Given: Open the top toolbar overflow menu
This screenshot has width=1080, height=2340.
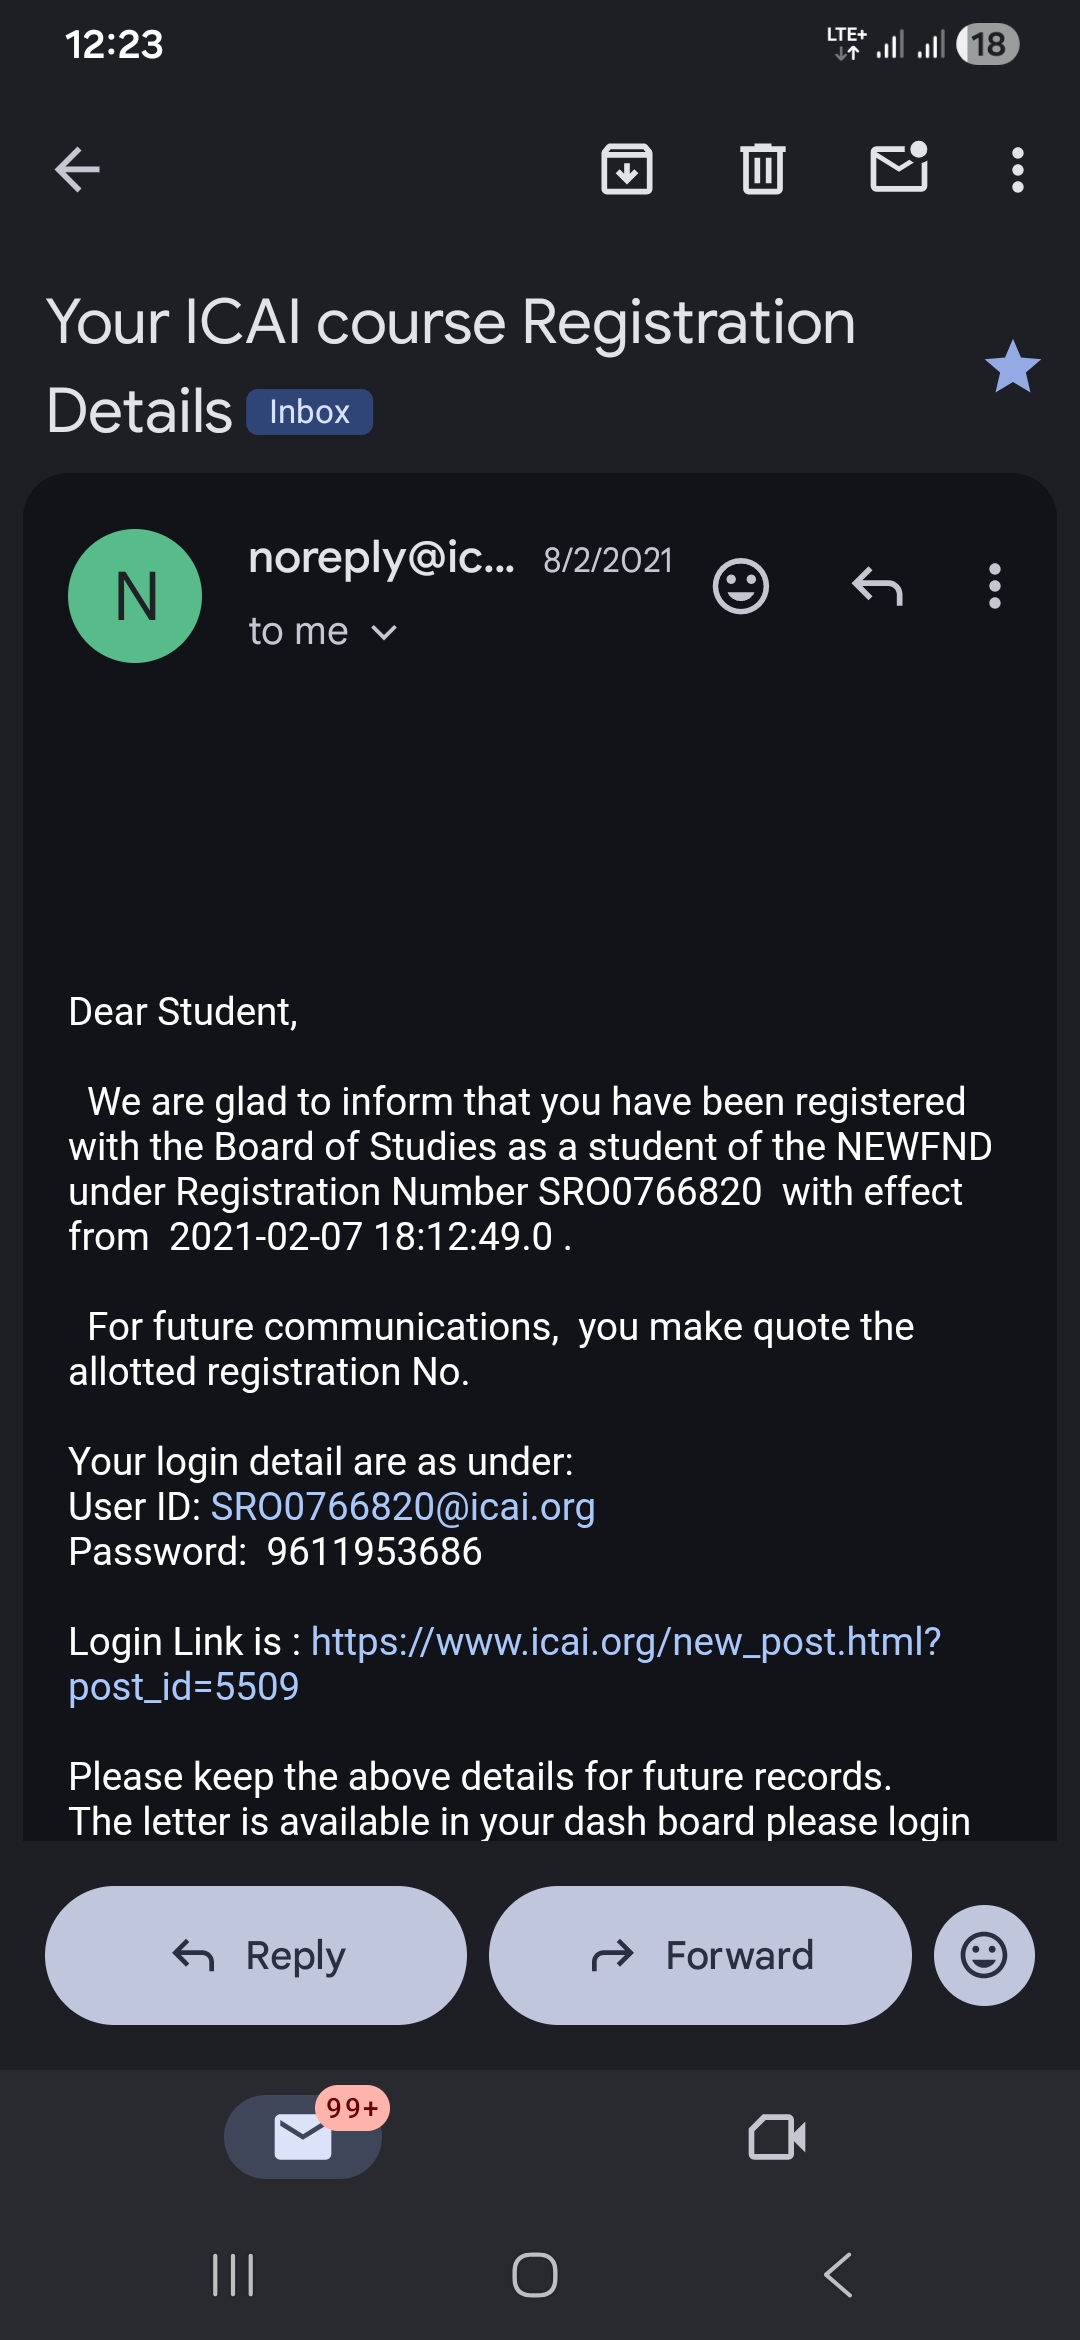Looking at the screenshot, I should [x=1018, y=170].
